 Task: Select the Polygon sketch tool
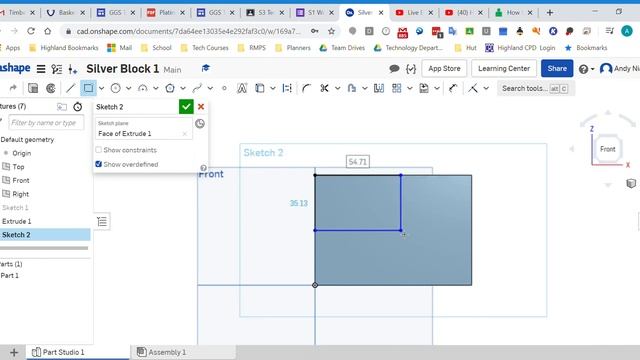click(170, 88)
